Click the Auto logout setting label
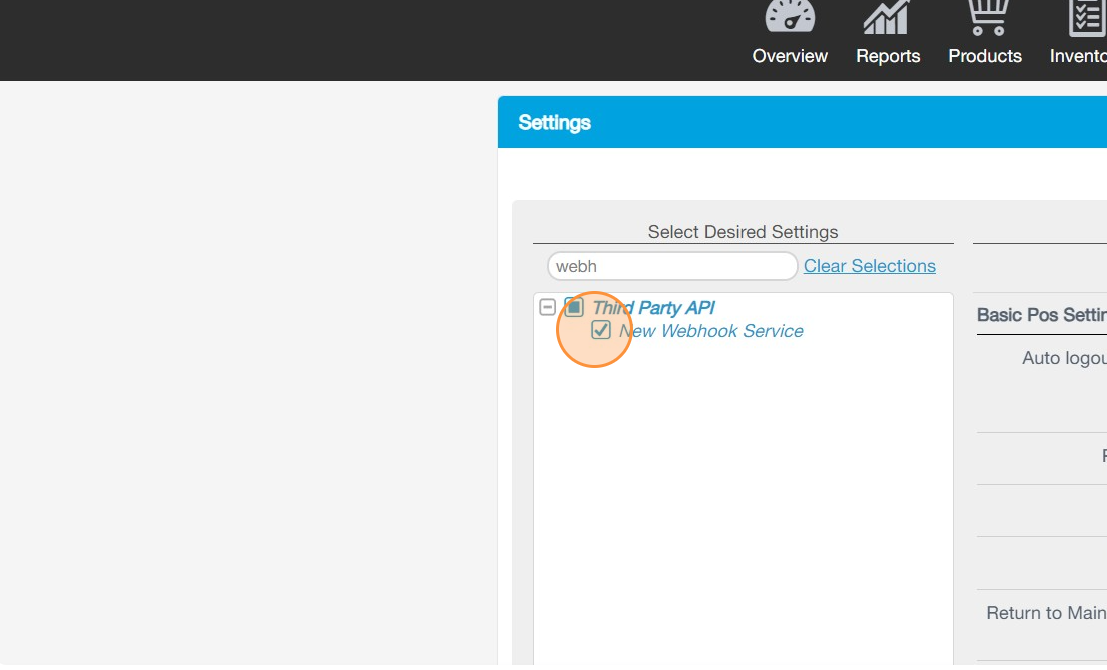This screenshot has width=1107, height=670. click(1065, 358)
